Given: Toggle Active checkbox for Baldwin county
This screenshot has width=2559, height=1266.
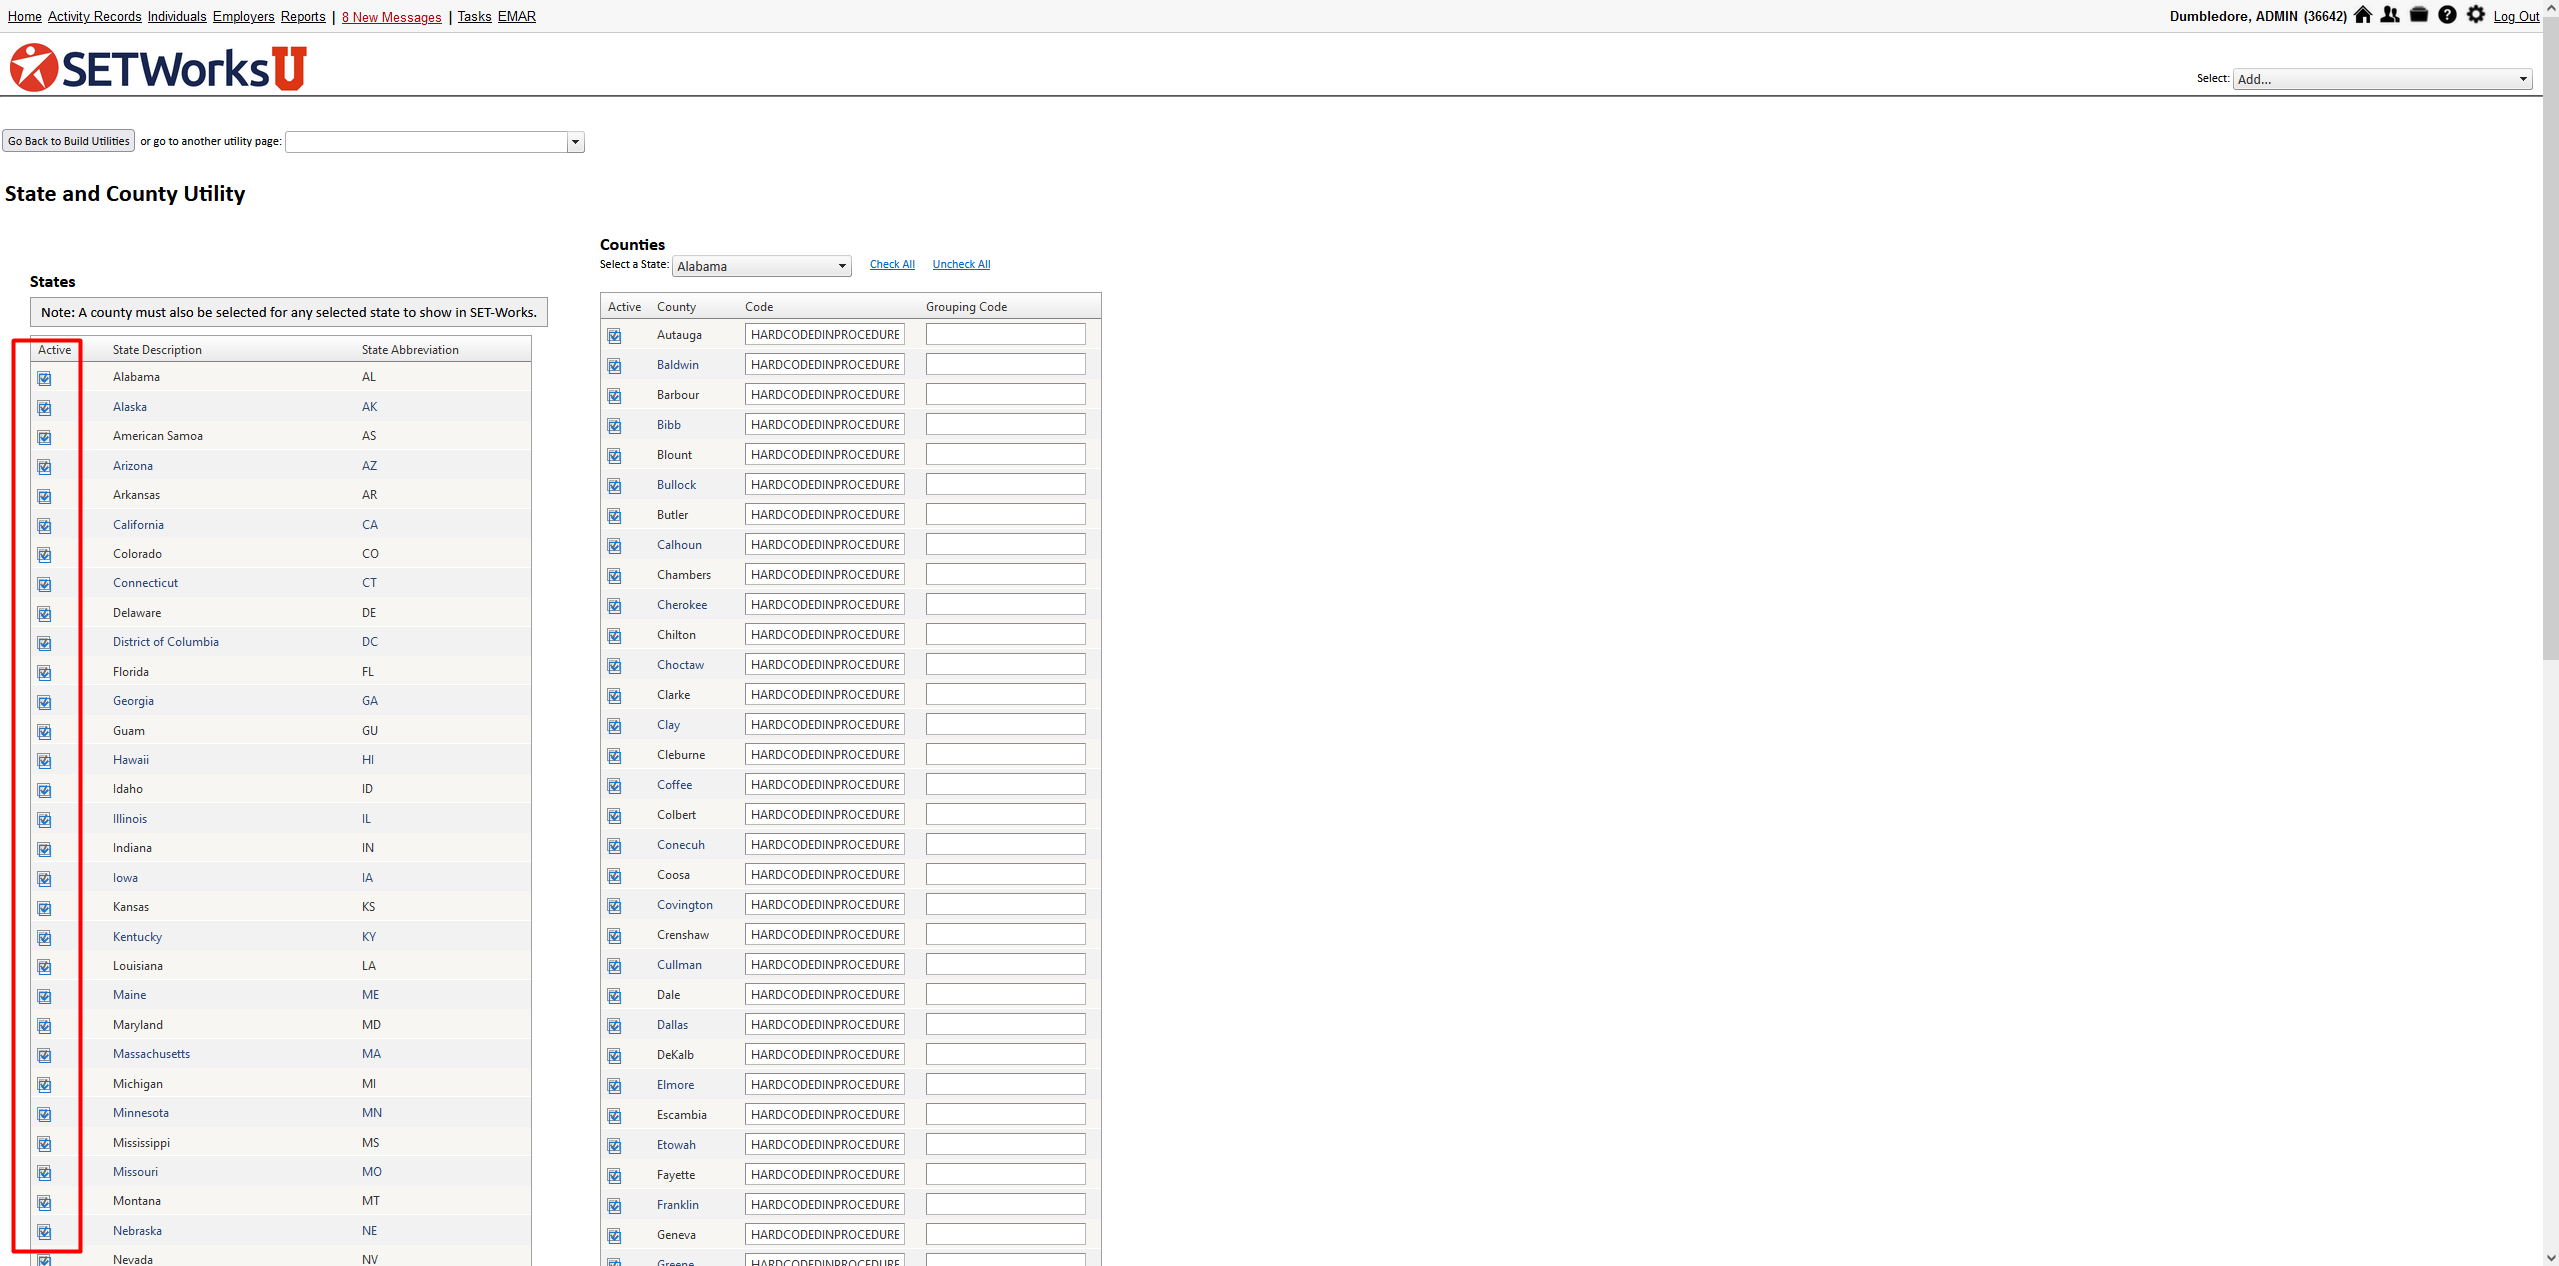Looking at the screenshot, I should coord(614,366).
